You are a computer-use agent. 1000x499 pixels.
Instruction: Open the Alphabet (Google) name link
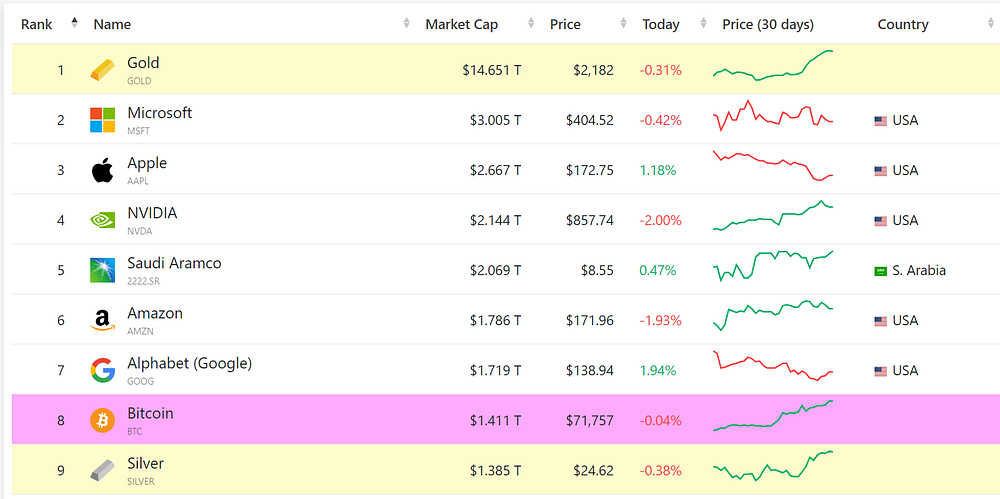coord(189,364)
